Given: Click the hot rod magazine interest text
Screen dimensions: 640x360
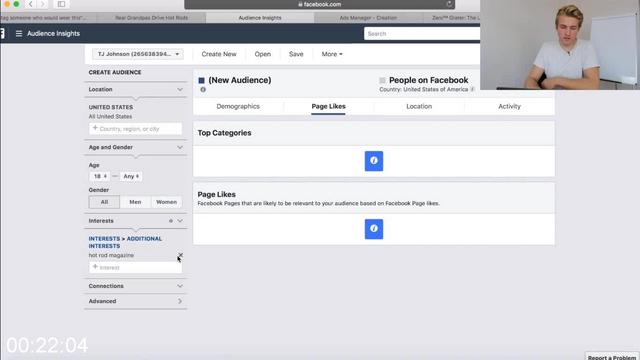Looking at the screenshot, I should (111, 255).
